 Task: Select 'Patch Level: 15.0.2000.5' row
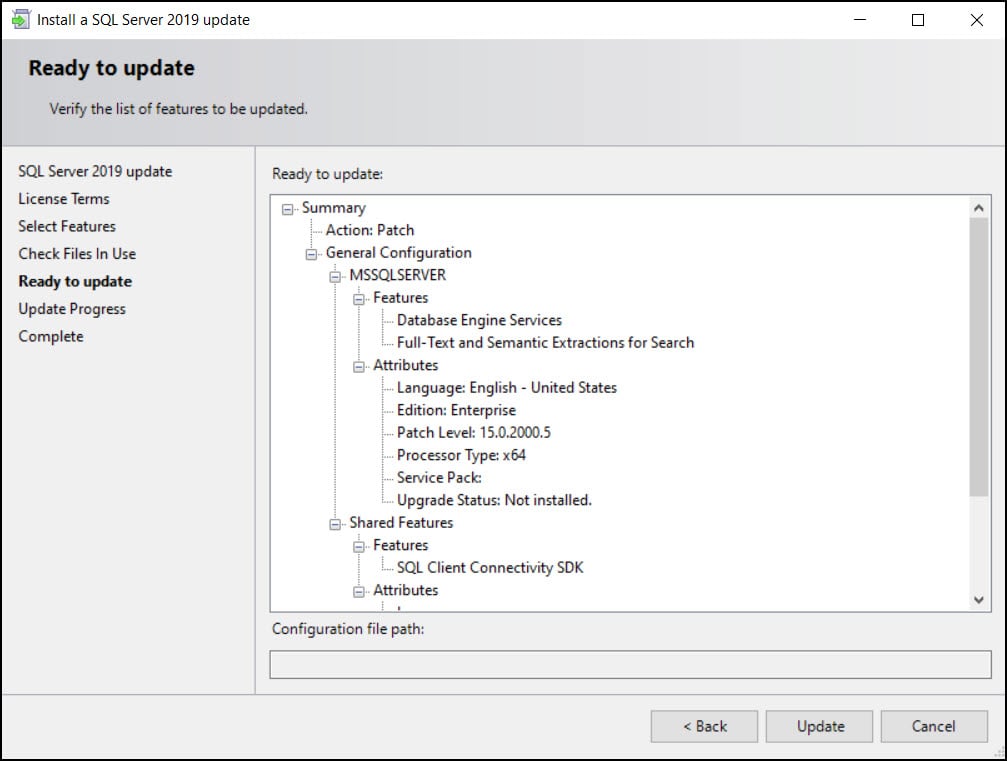tap(473, 433)
